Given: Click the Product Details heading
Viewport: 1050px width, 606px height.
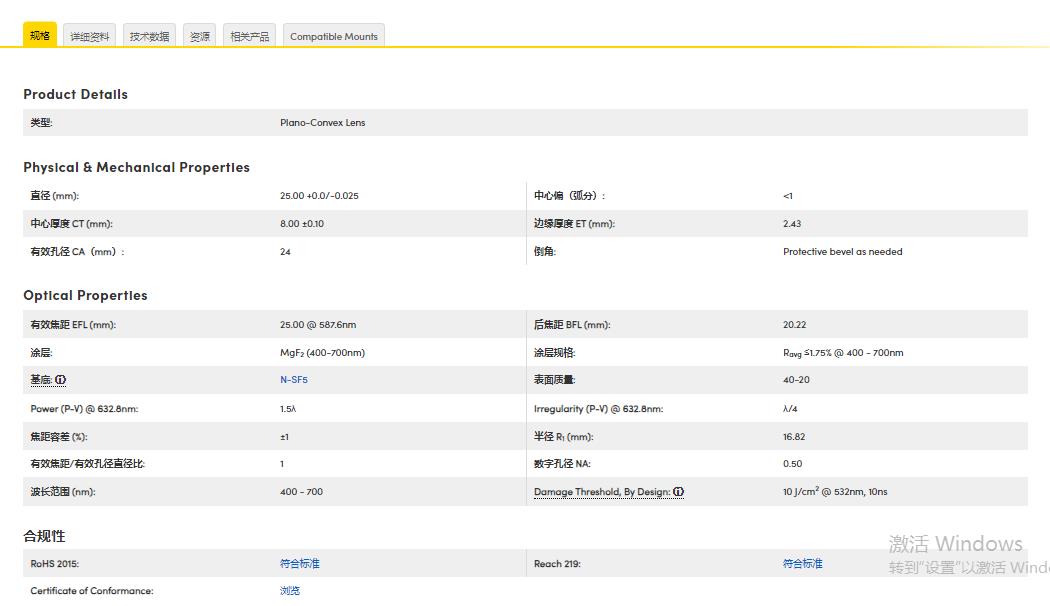Looking at the screenshot, I should click(x=76, y=94).
